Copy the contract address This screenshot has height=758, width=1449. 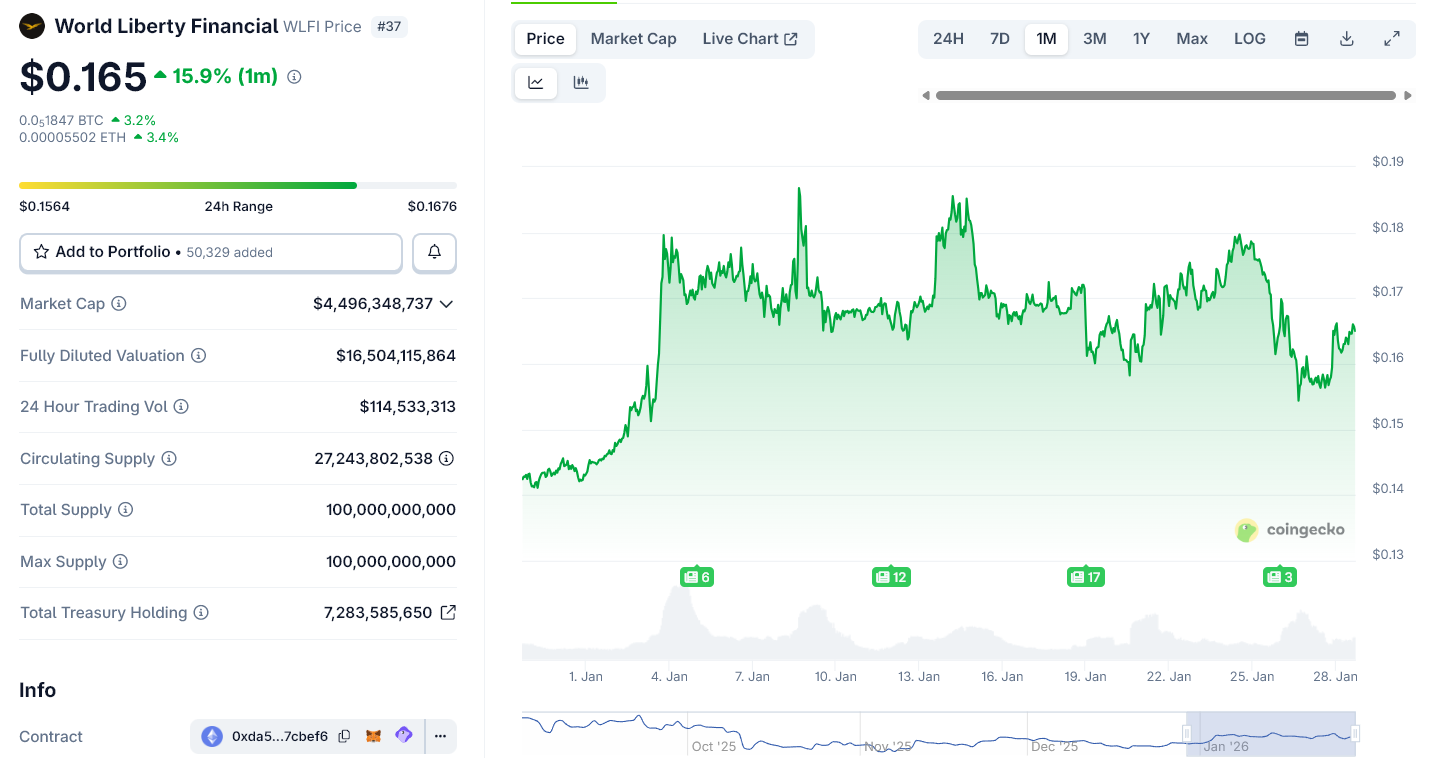tap(344, 736)
